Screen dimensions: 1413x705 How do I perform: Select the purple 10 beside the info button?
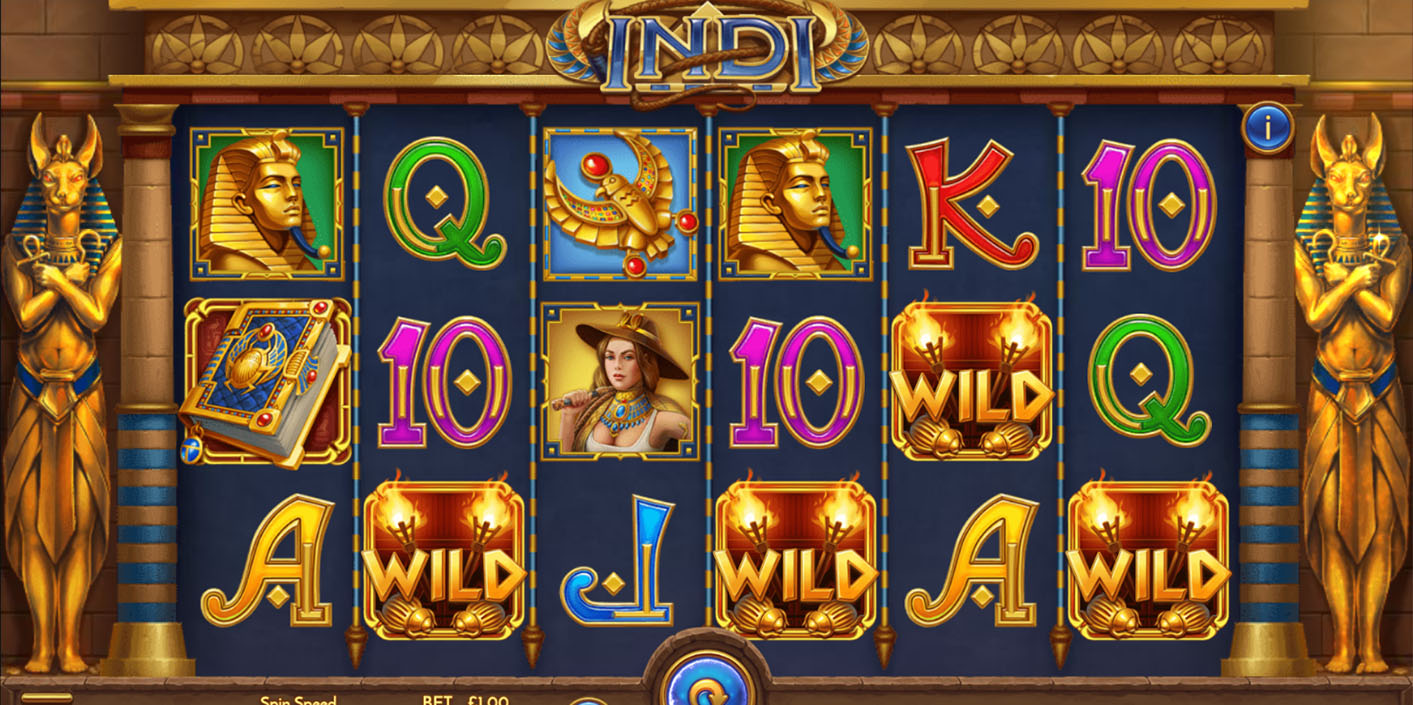[1148, 204]
